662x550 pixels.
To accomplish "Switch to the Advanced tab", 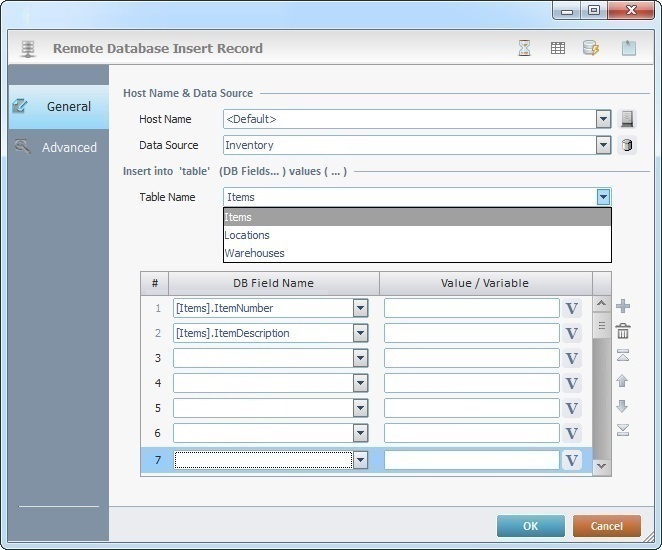I will pyautogui.click(x=69, y=147).
